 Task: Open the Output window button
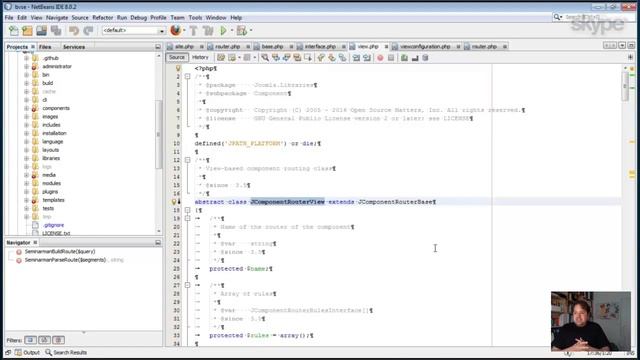(x=27, y=352)
